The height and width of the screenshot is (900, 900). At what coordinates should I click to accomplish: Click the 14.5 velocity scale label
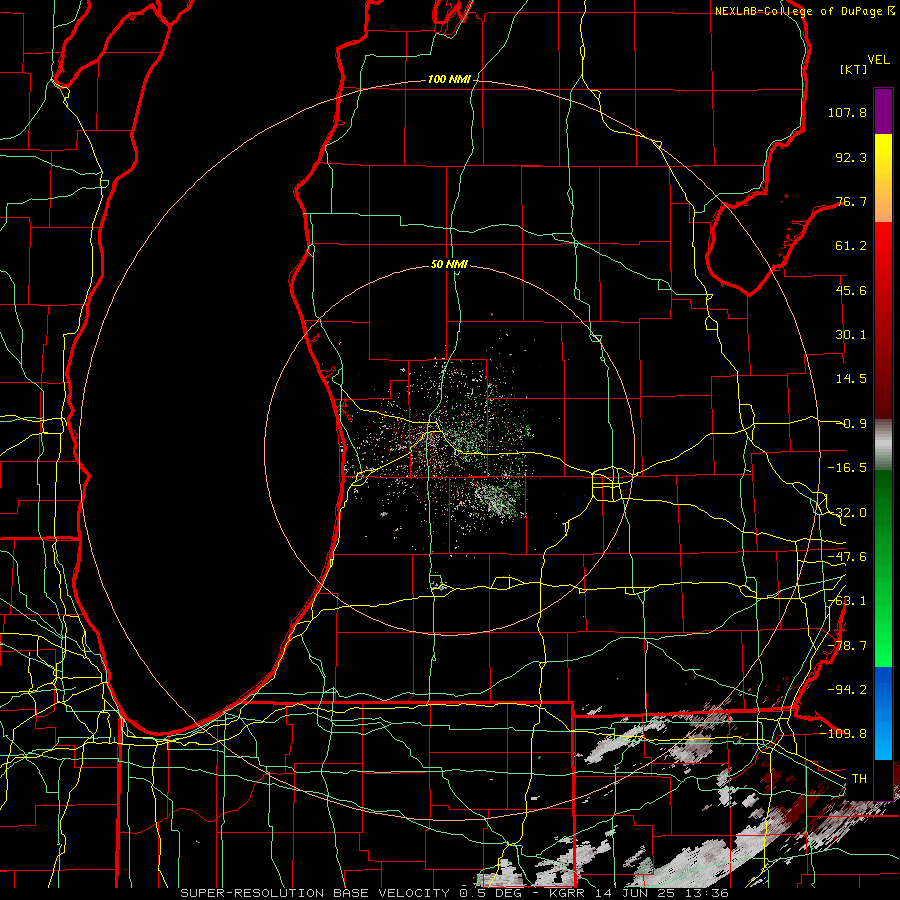(x=851, y=379)
